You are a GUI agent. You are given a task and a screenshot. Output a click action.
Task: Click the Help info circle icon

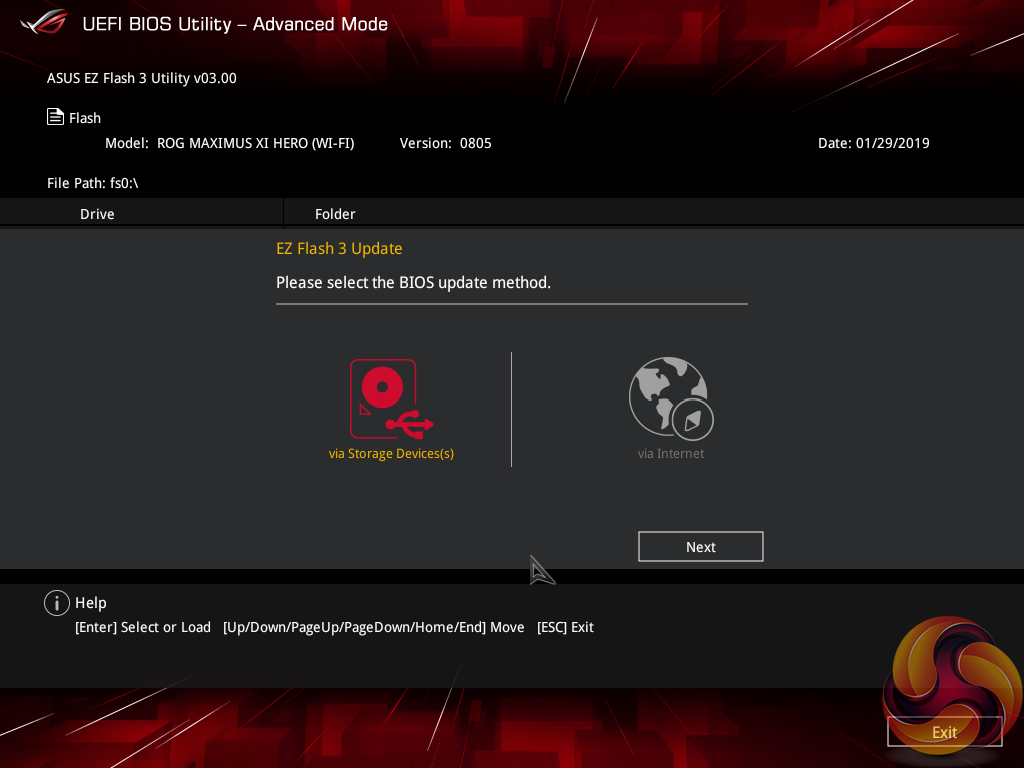(x=57, y=603)
